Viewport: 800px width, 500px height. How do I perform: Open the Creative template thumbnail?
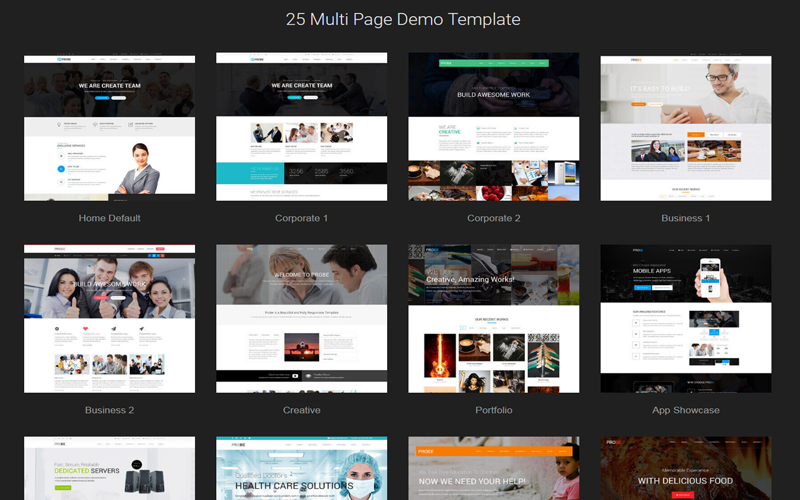click(302, 319)
